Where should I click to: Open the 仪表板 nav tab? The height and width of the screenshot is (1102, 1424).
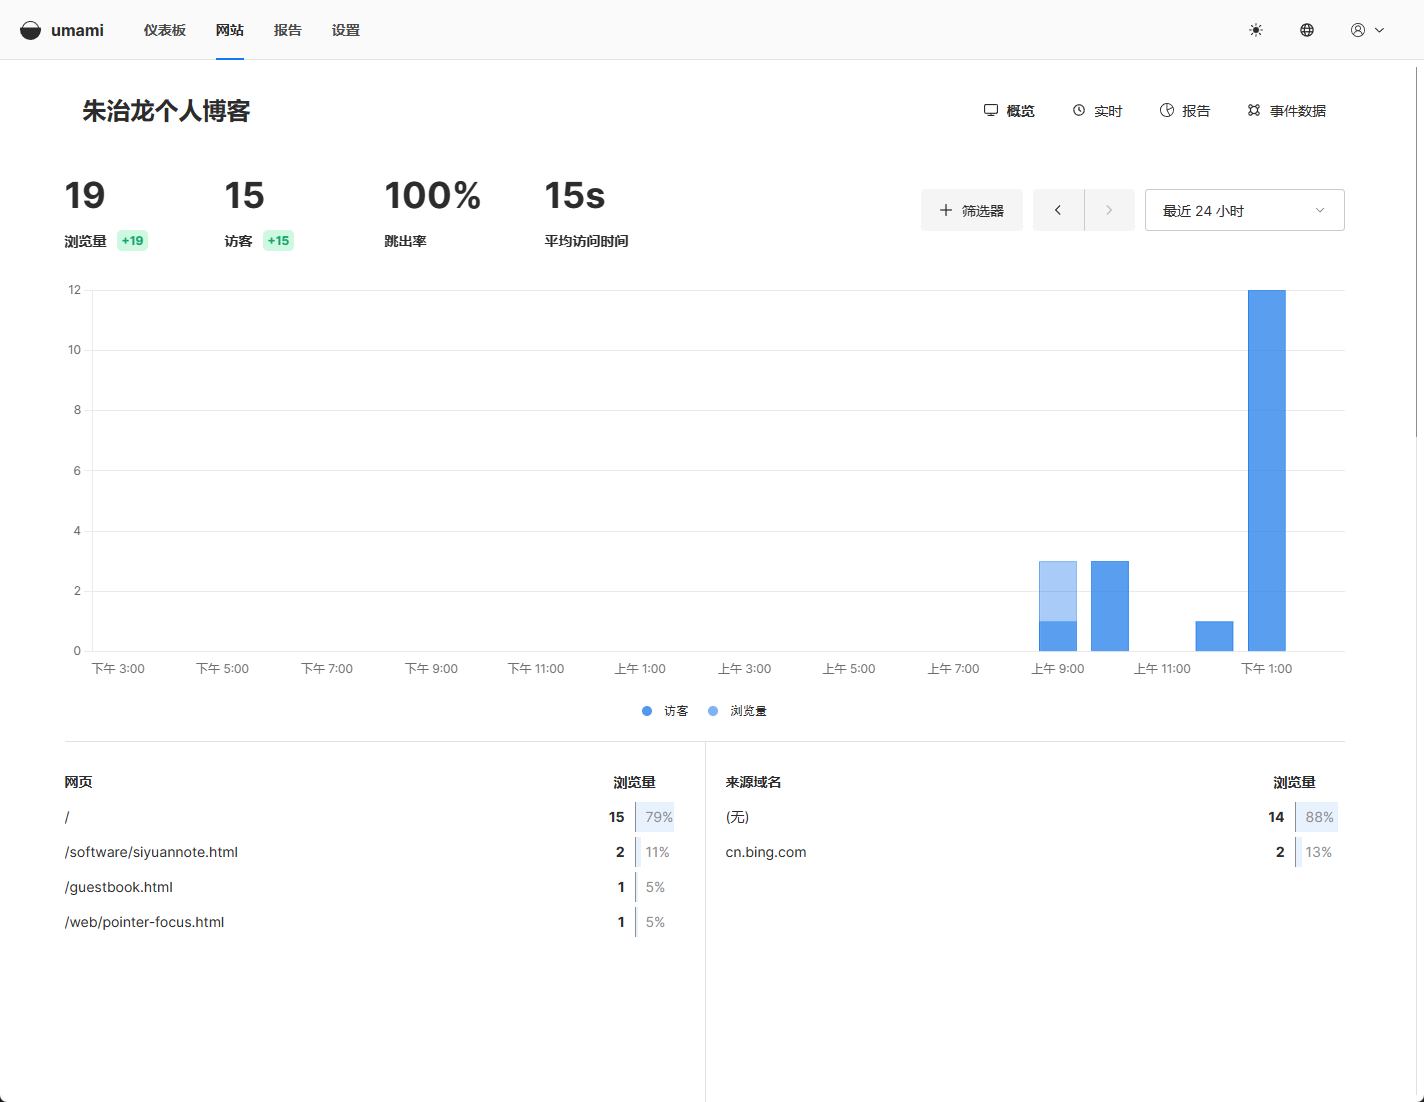tap(165, 30)
